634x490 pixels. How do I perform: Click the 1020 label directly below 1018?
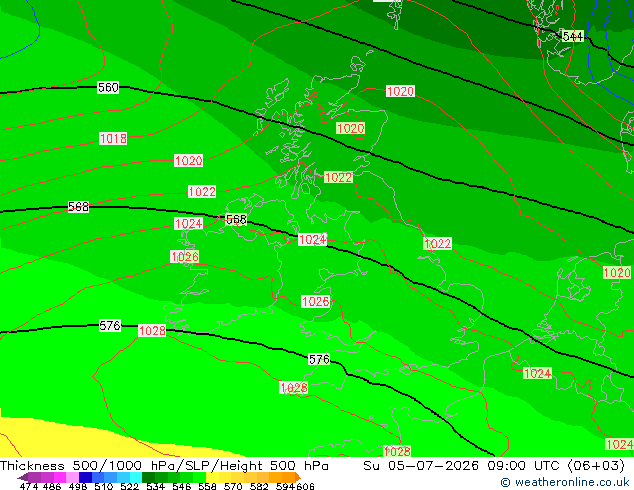pyautogui.click(x=188, y=161)
